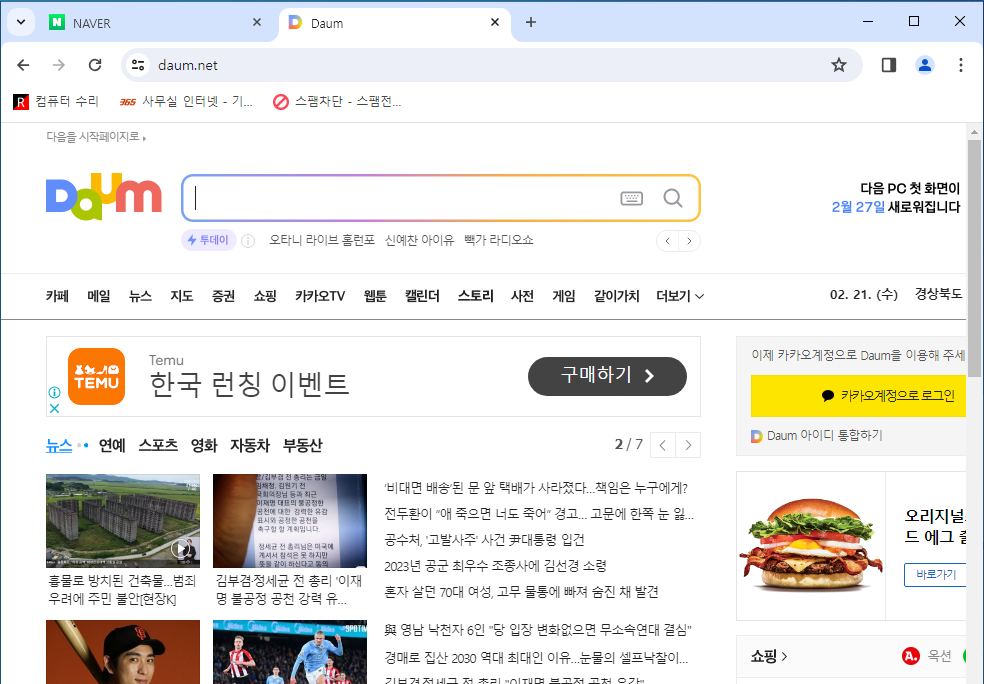The image size is (984, 684).
Task: Go forward to next page
Action: pos(59,65)
